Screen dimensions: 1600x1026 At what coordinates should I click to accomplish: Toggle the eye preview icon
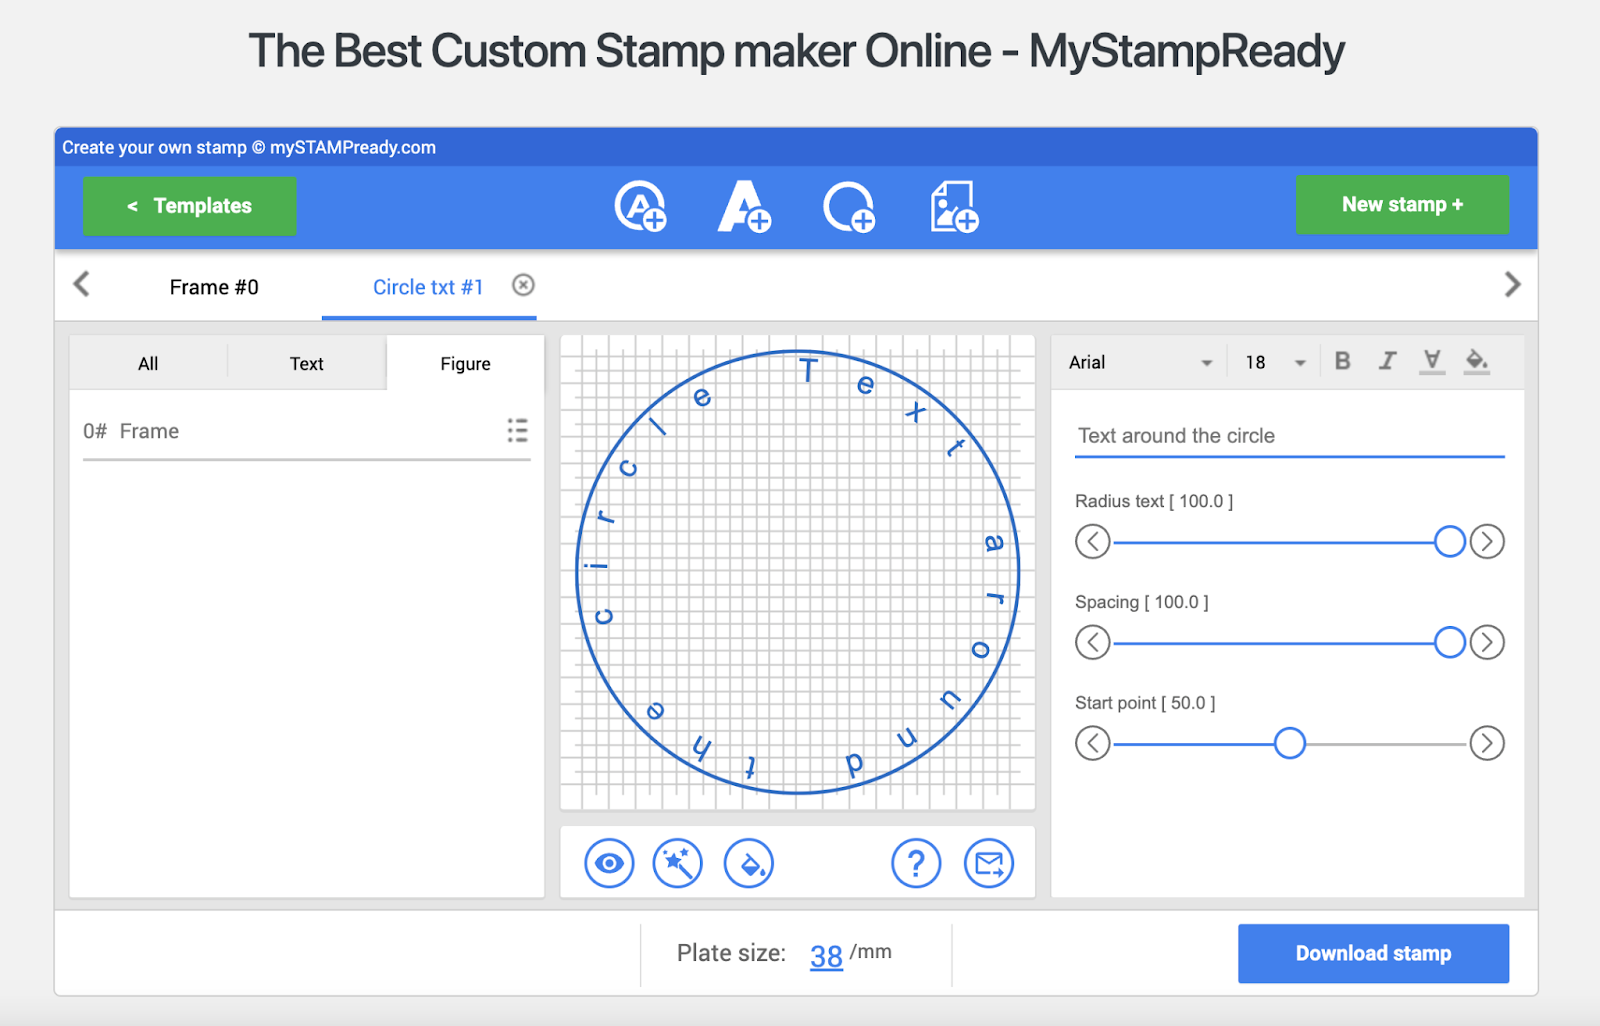pyautogui.click(x=609, y=864)
